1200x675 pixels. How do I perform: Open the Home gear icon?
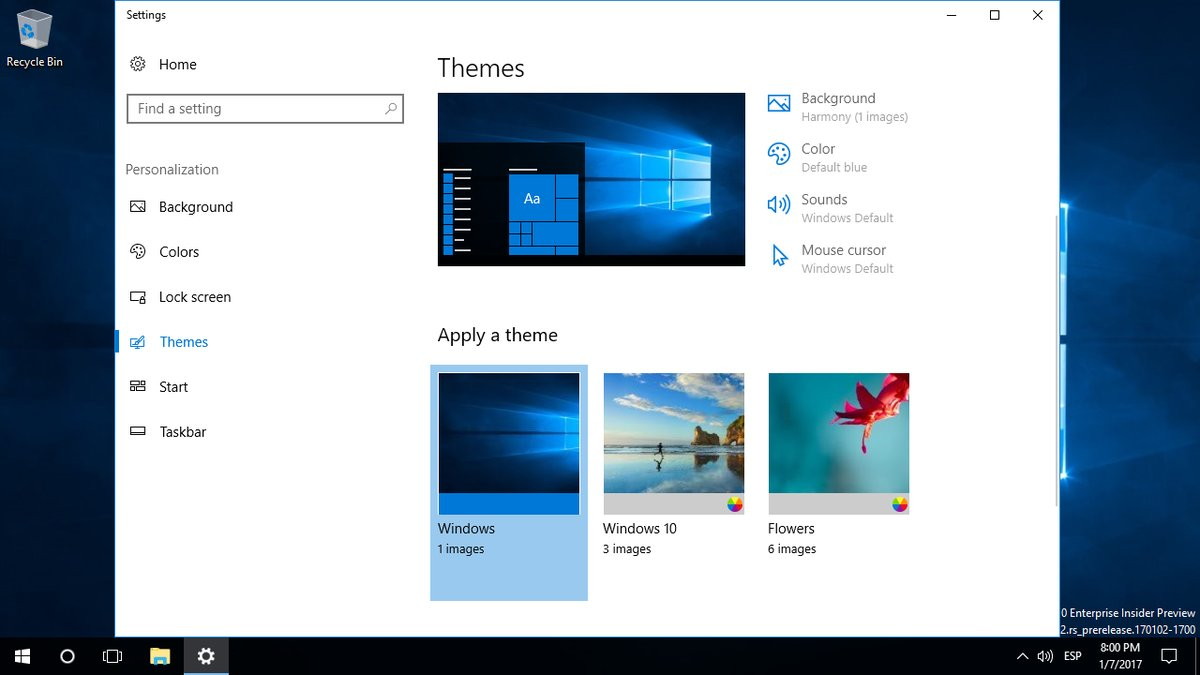137,64
